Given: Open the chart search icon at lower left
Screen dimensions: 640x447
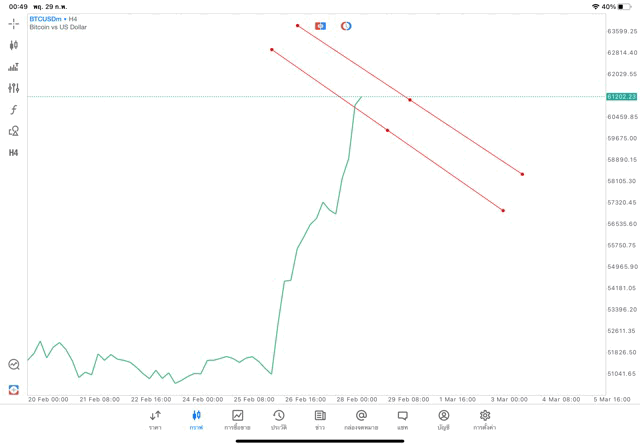Looking at the screenshot, I should point(13,365).
